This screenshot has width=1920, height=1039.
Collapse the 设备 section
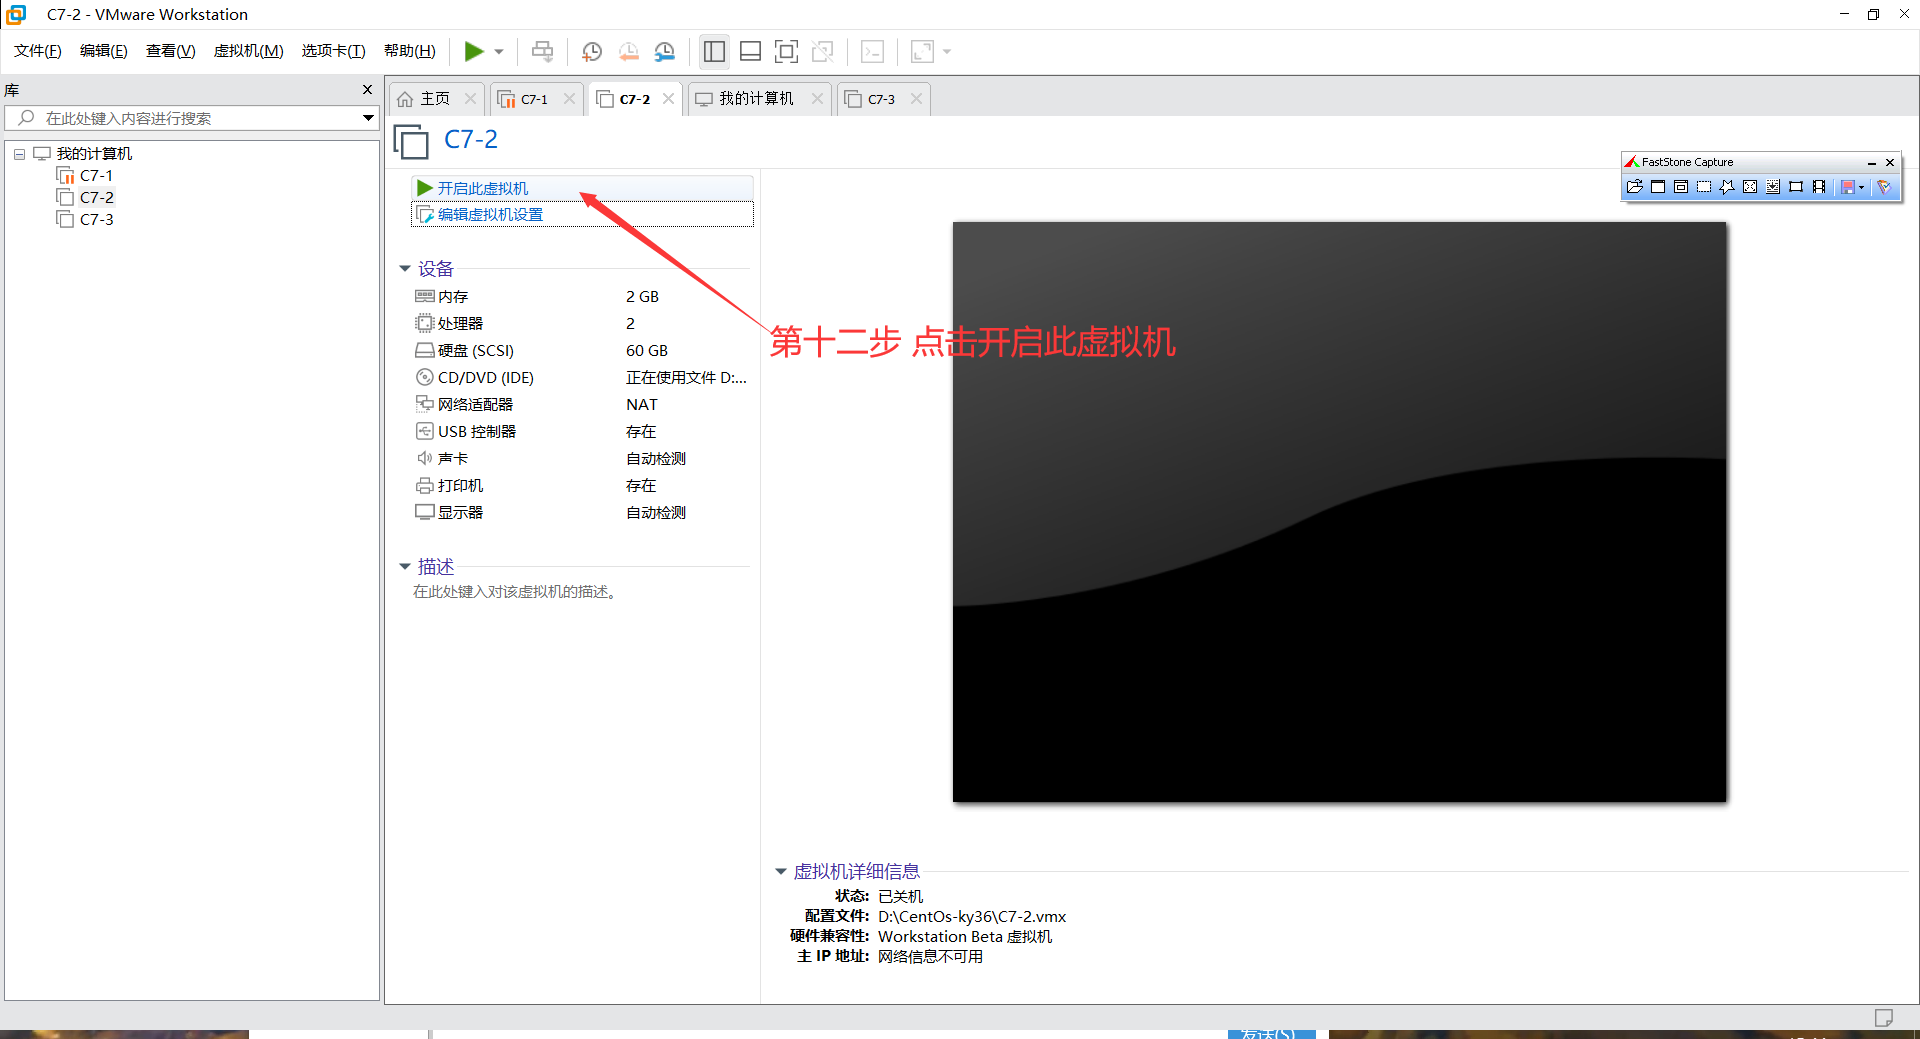point(405,268)
